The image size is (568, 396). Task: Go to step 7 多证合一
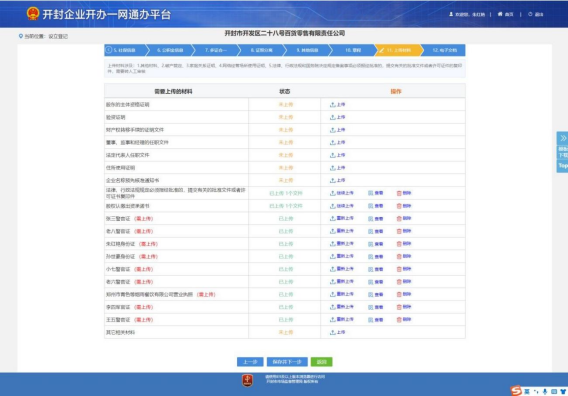pos(216,50)
